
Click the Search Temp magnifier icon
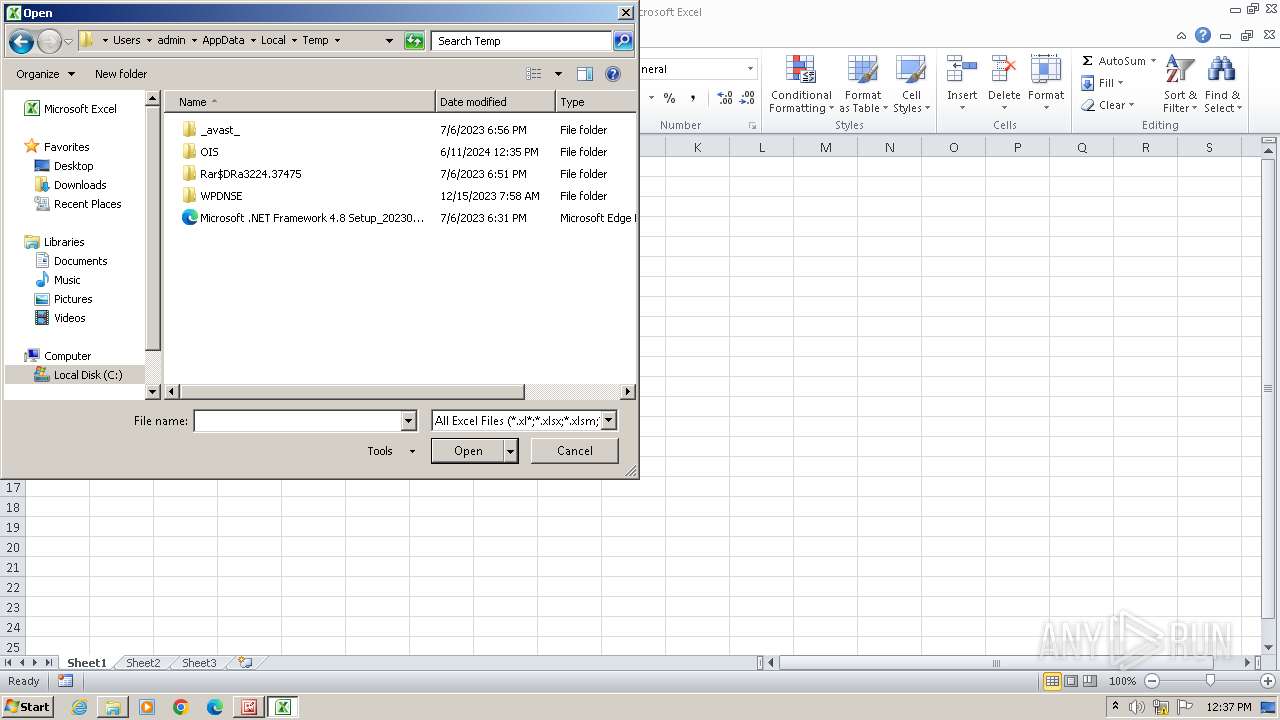623,41
